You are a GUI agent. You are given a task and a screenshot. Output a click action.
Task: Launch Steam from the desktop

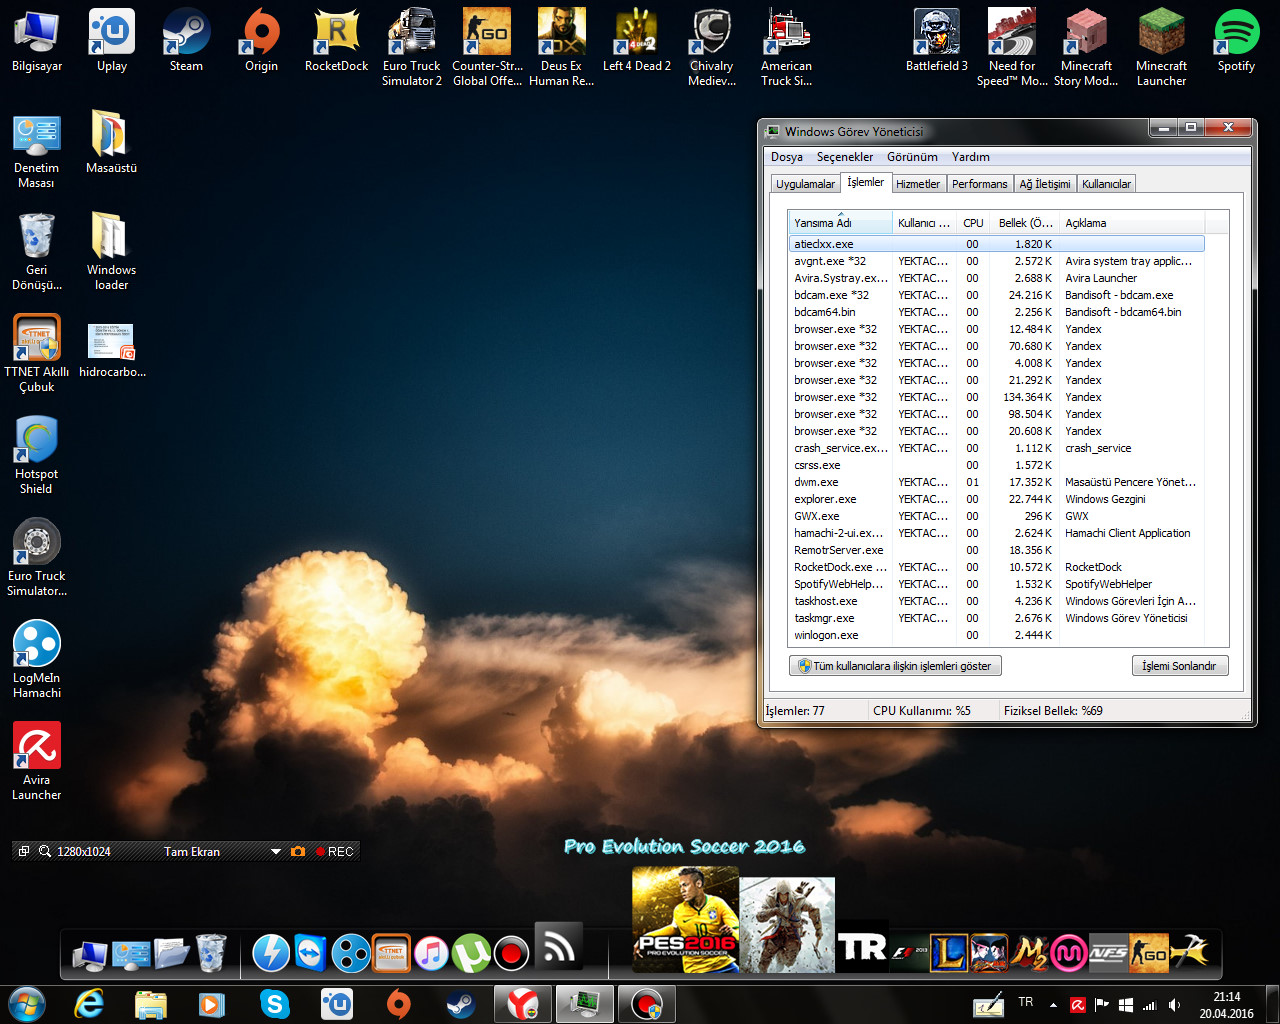(x=186, y=40)
